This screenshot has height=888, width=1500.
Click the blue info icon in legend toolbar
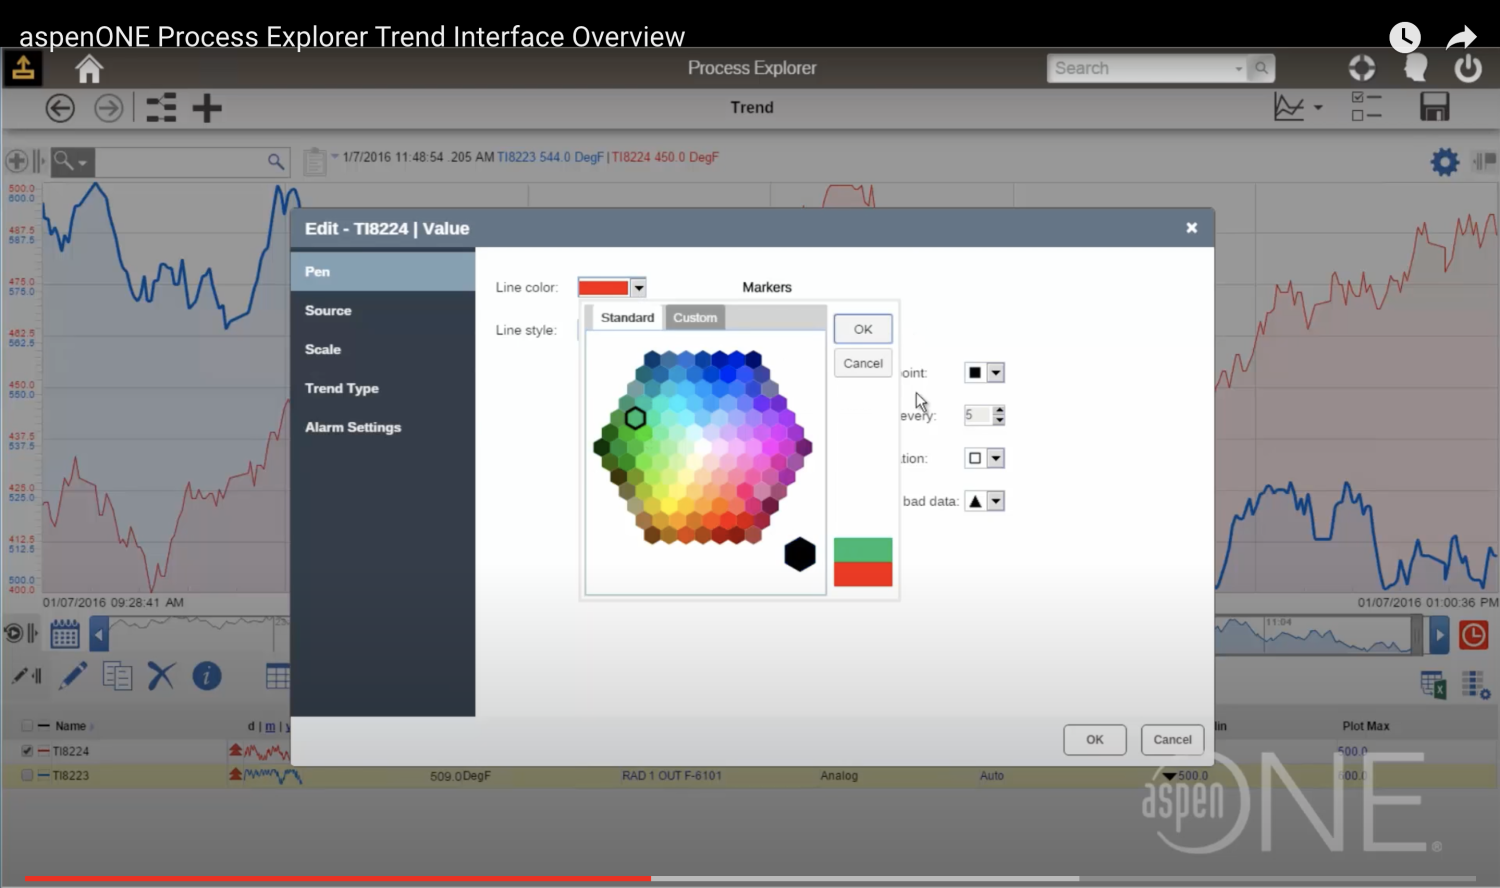tap(206, 677)
